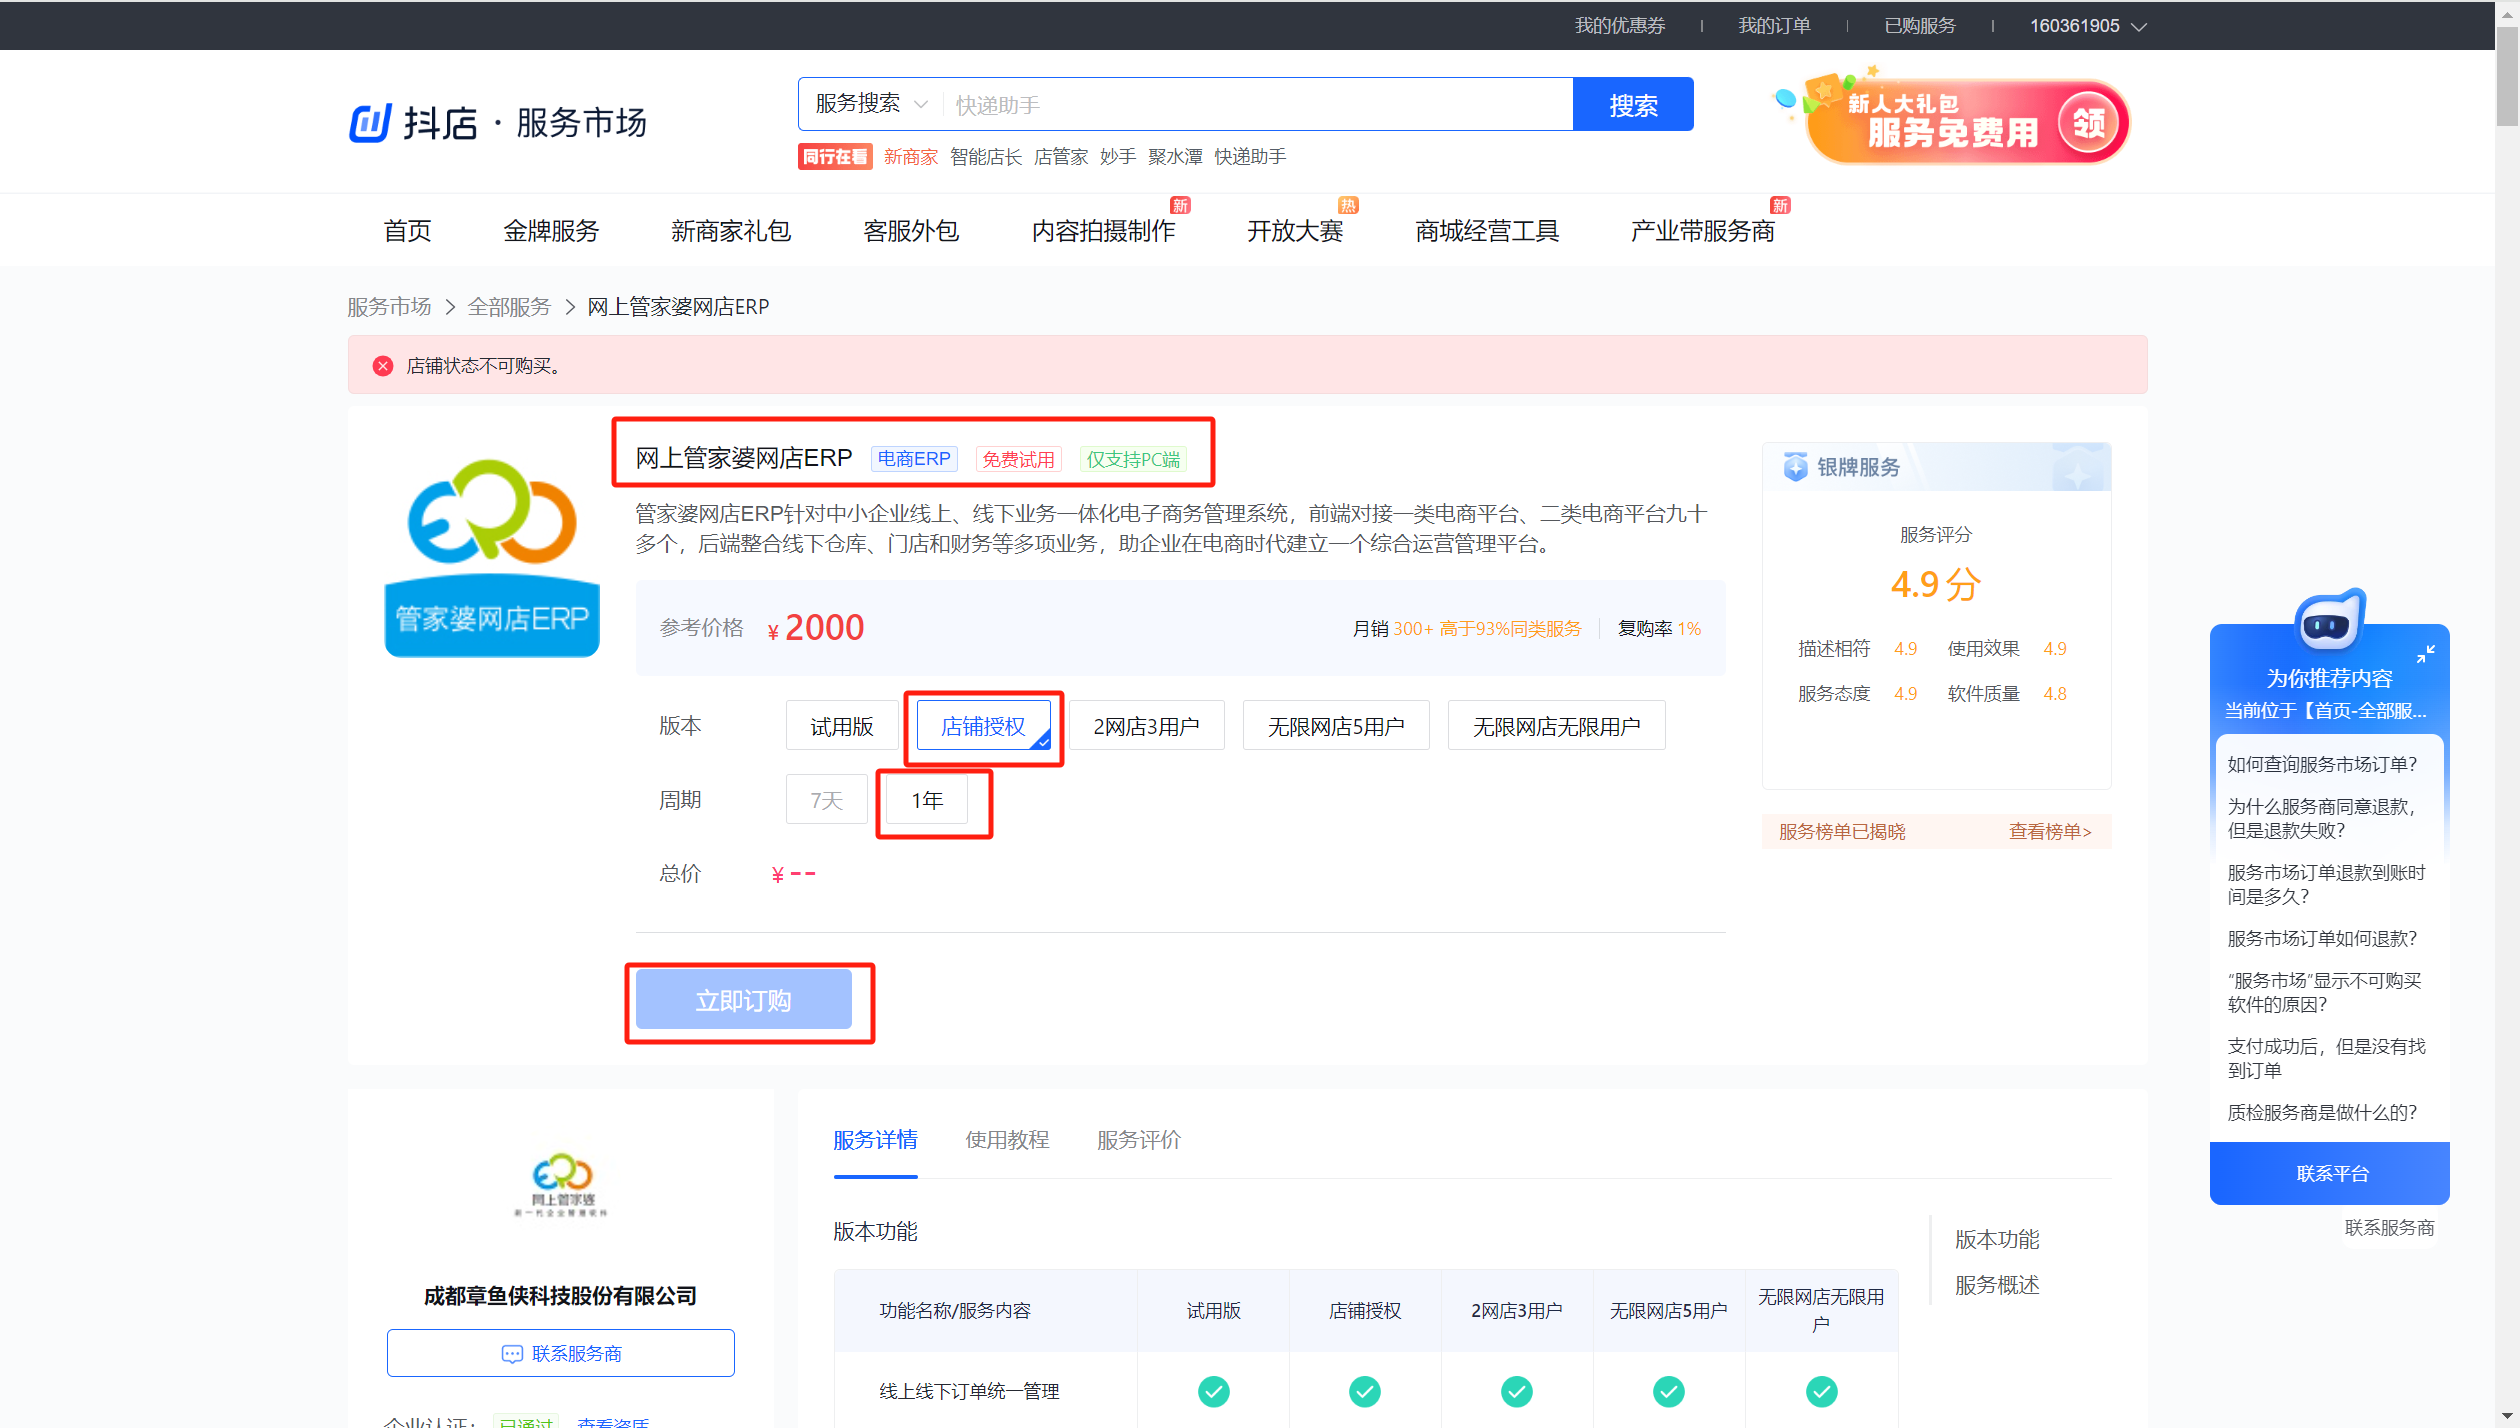Click the 银牌服务 shield badge icon
2520x1428 pixels.
[x=1795, y=467]
